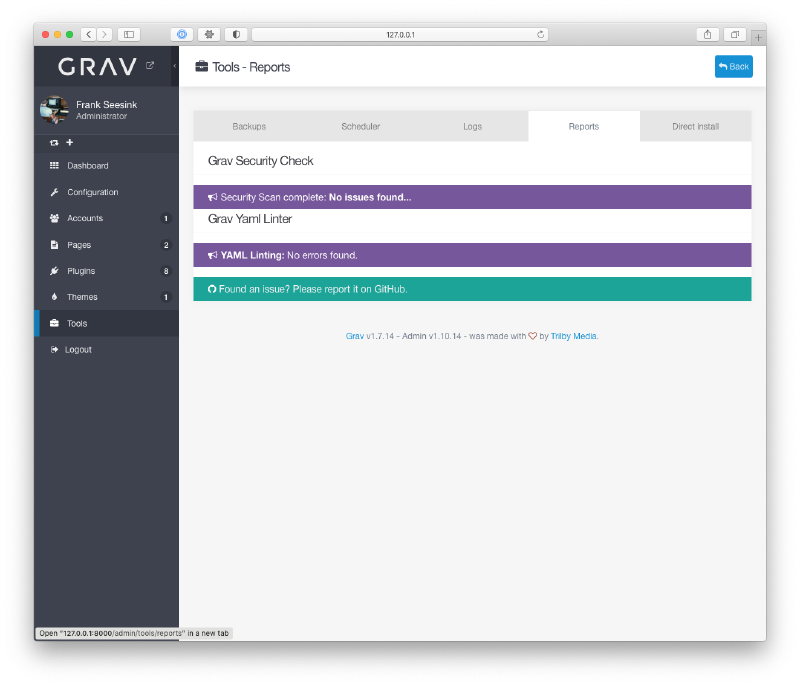The width and height of the screenshot is (800, 686).
Task: Select the Direct Install tab
Action: pyautogui.click(x=695, y=126)
